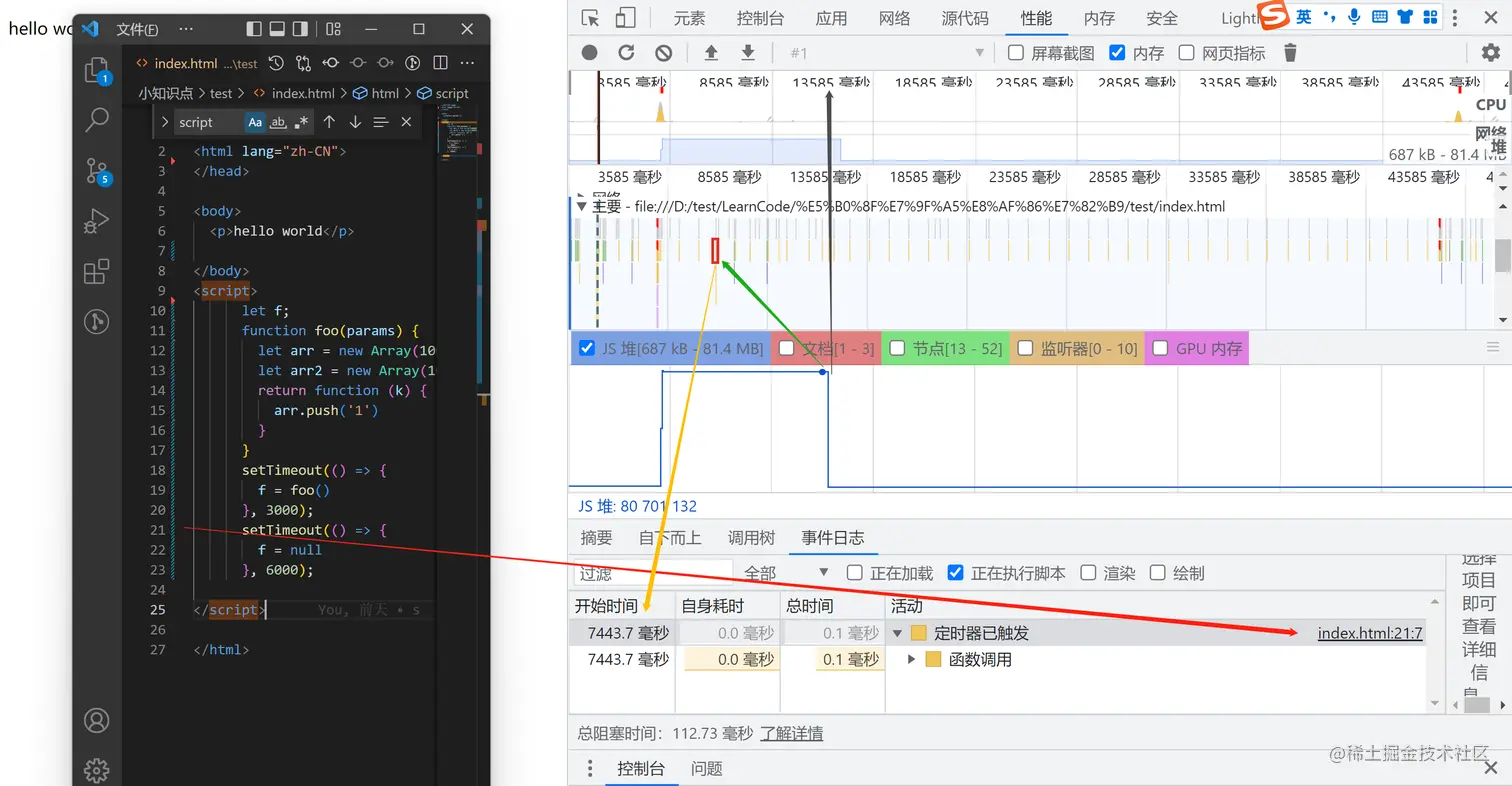Go to next match in find widget
Viewport: 1512px width, 786px height.
coord(355,122)
